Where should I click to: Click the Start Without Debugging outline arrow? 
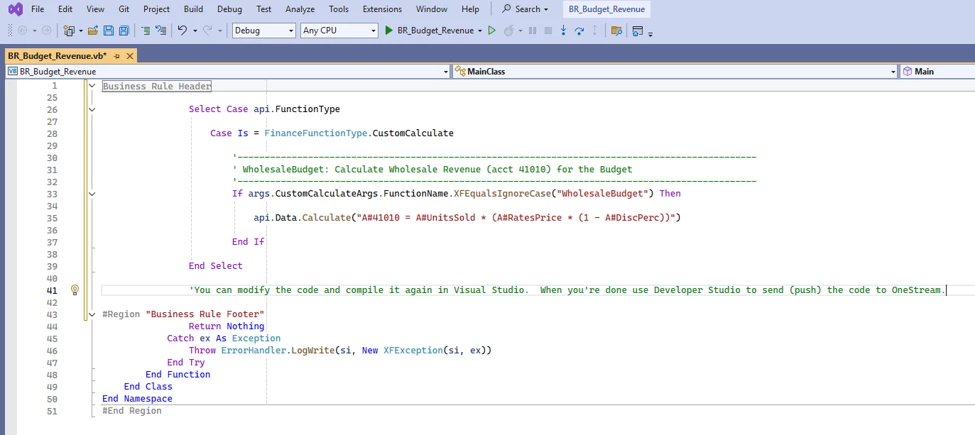click(491, 30)
